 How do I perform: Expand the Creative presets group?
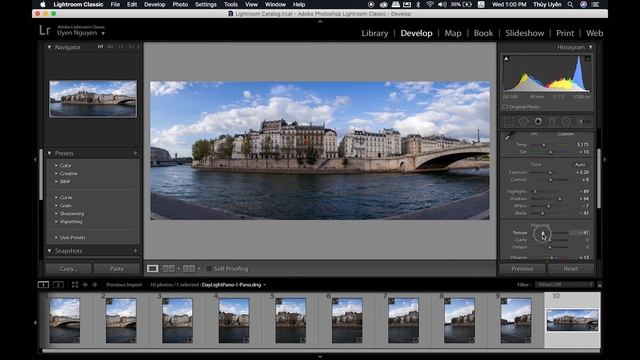(x=56, y=173)
